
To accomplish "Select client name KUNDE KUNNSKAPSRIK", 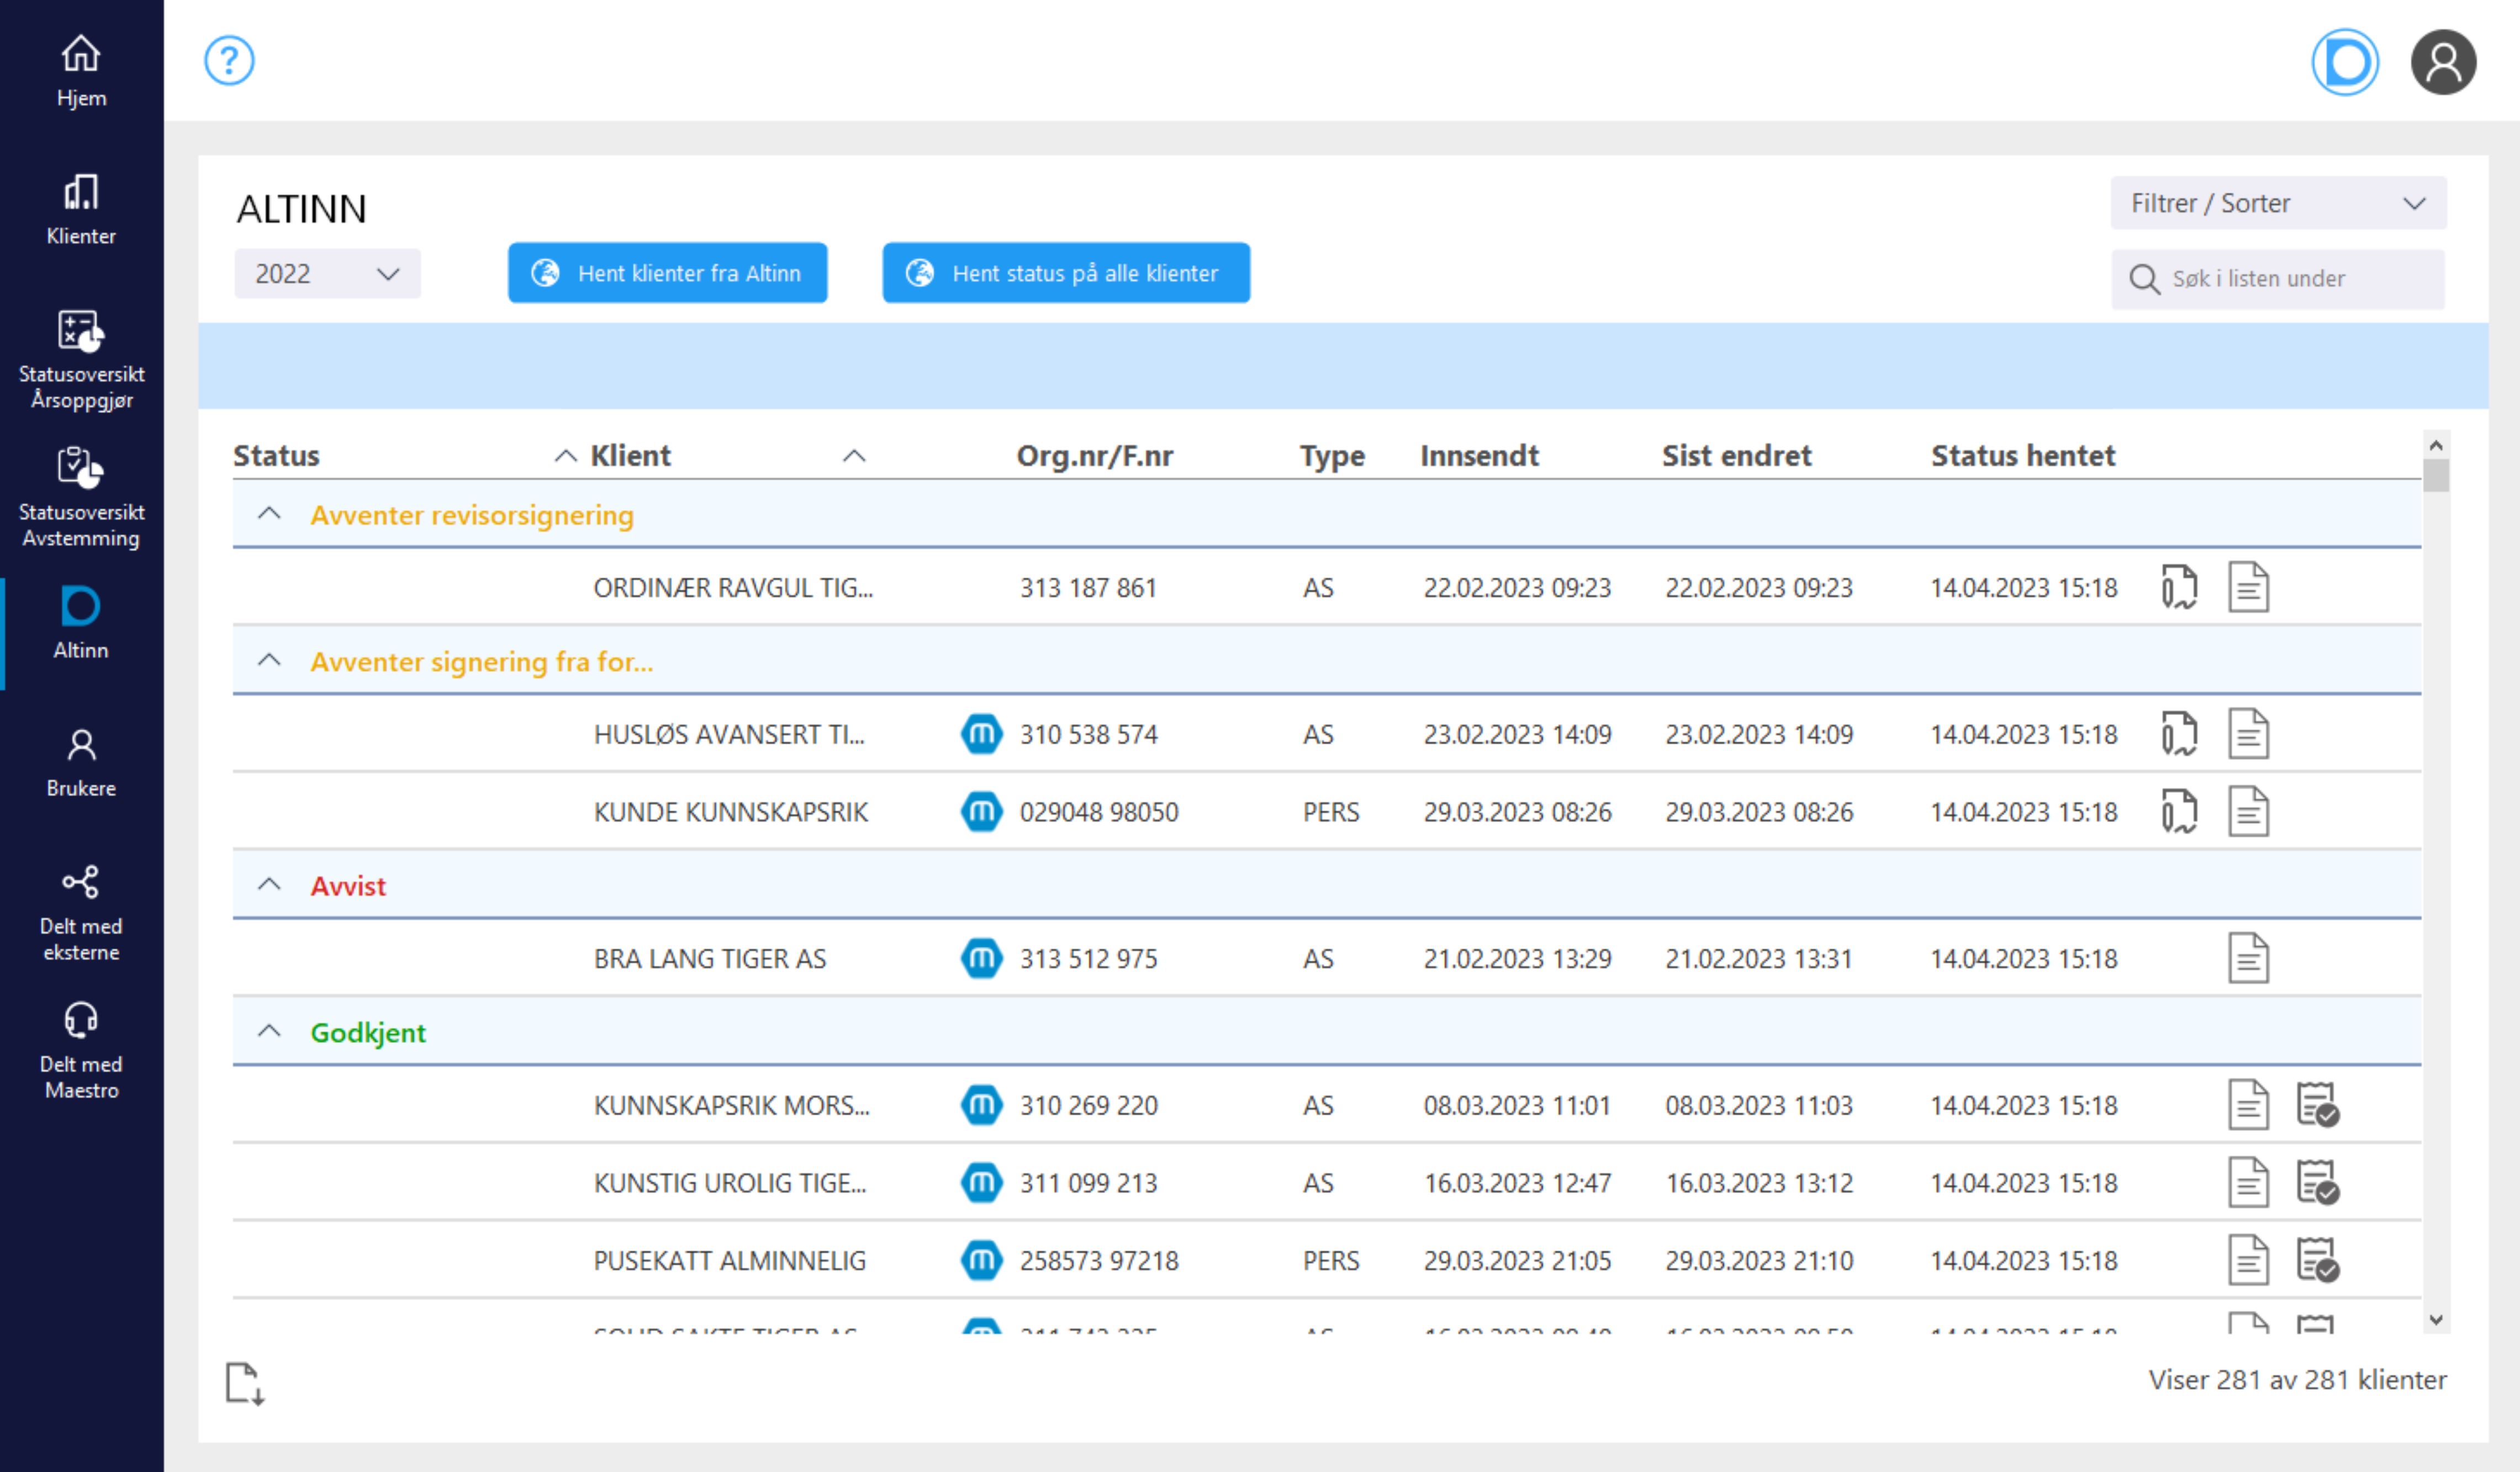I will (731, 811).
